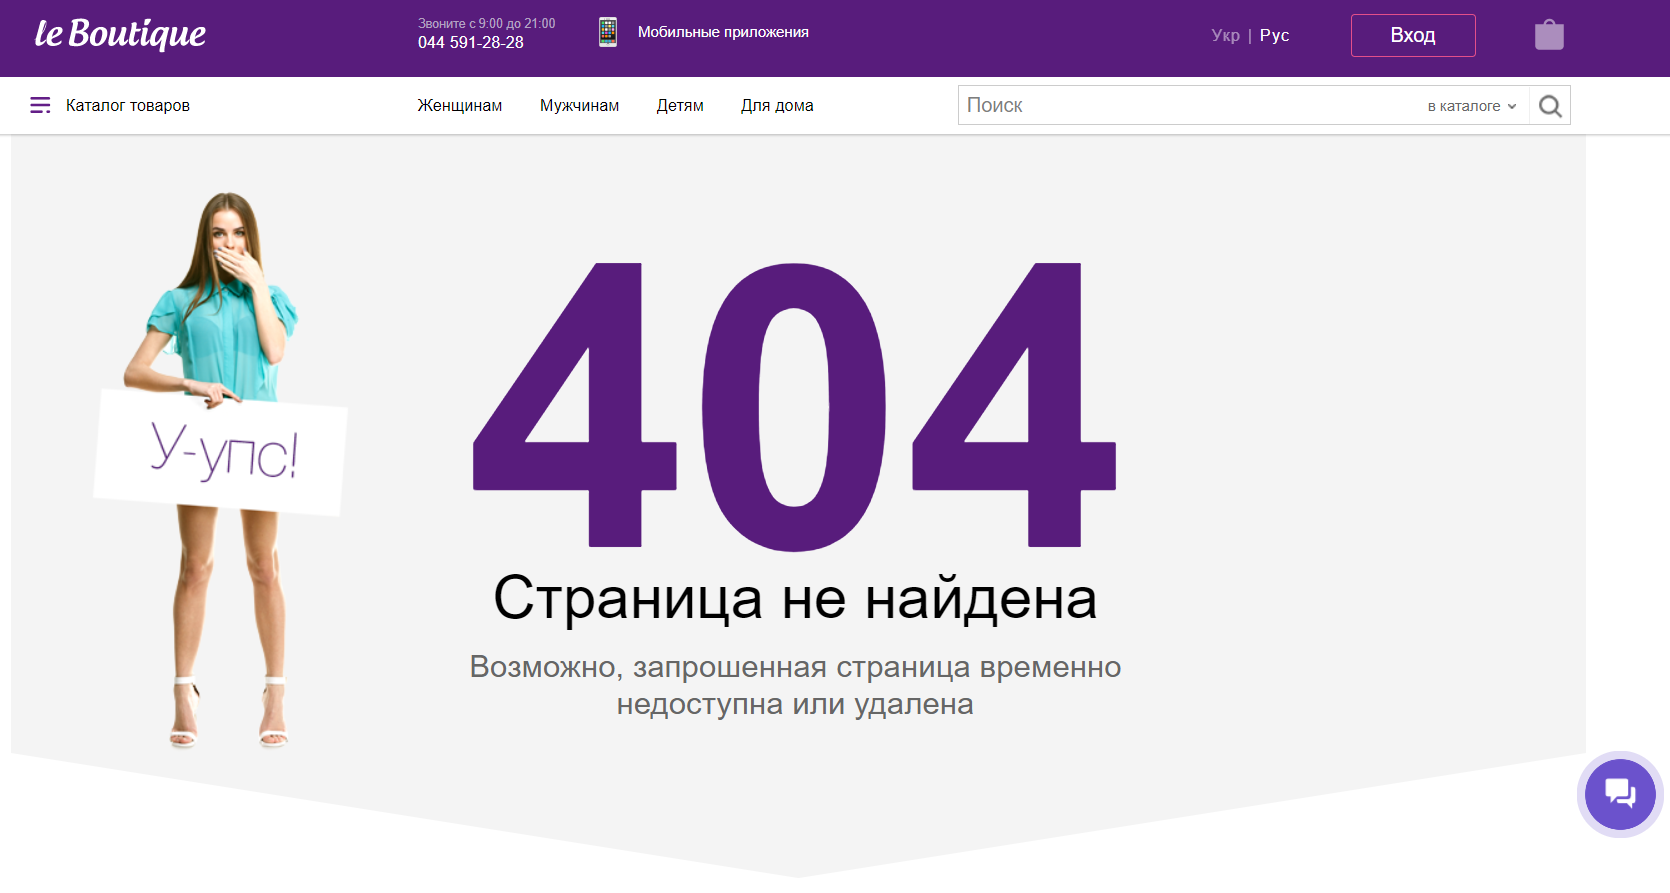The width and height of the screenshot is (1670, 893).
Task: Open the Мужчинам menu section
Action: click(579, 105)
